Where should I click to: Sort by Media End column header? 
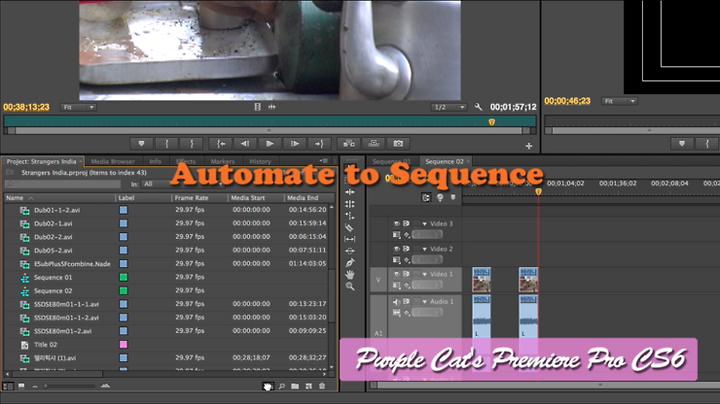click(x=308, y=198)
